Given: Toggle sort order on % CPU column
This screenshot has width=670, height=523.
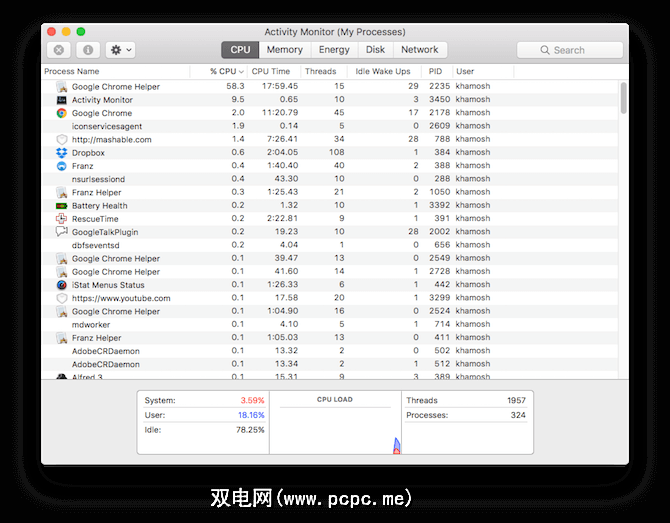Looking at the screenshot, I should tap(219, 71).
